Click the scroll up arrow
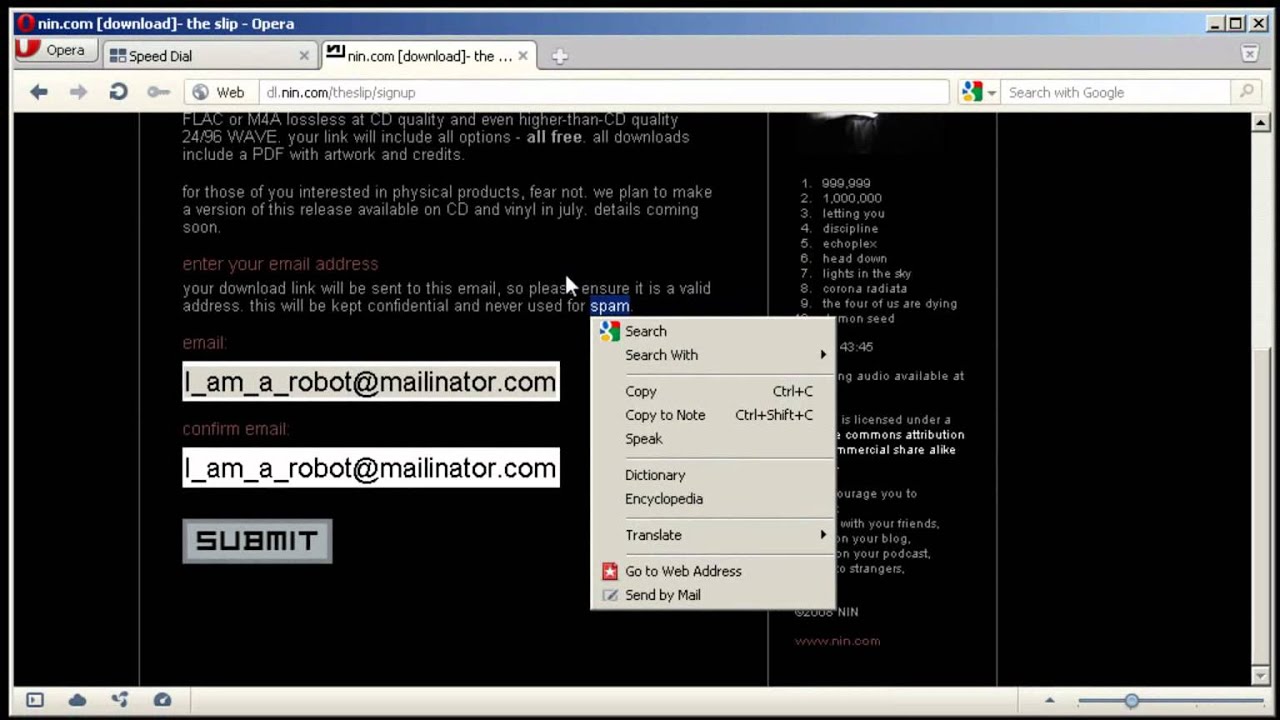This screenshot has width=1280, height=720. tap(1261, 122)
